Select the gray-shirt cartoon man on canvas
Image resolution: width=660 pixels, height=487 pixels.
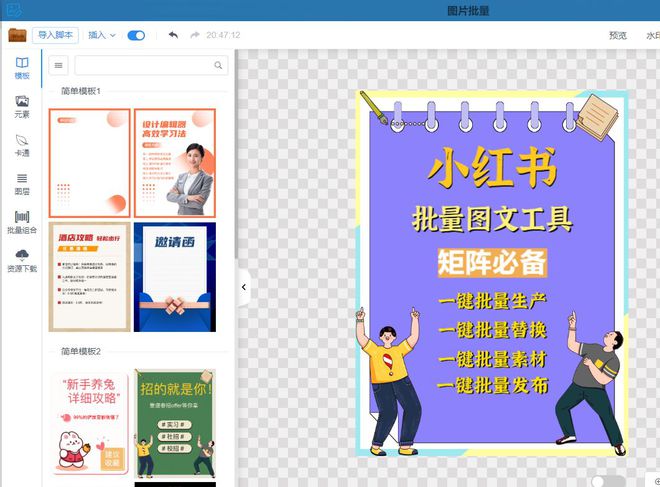(590, 383)
